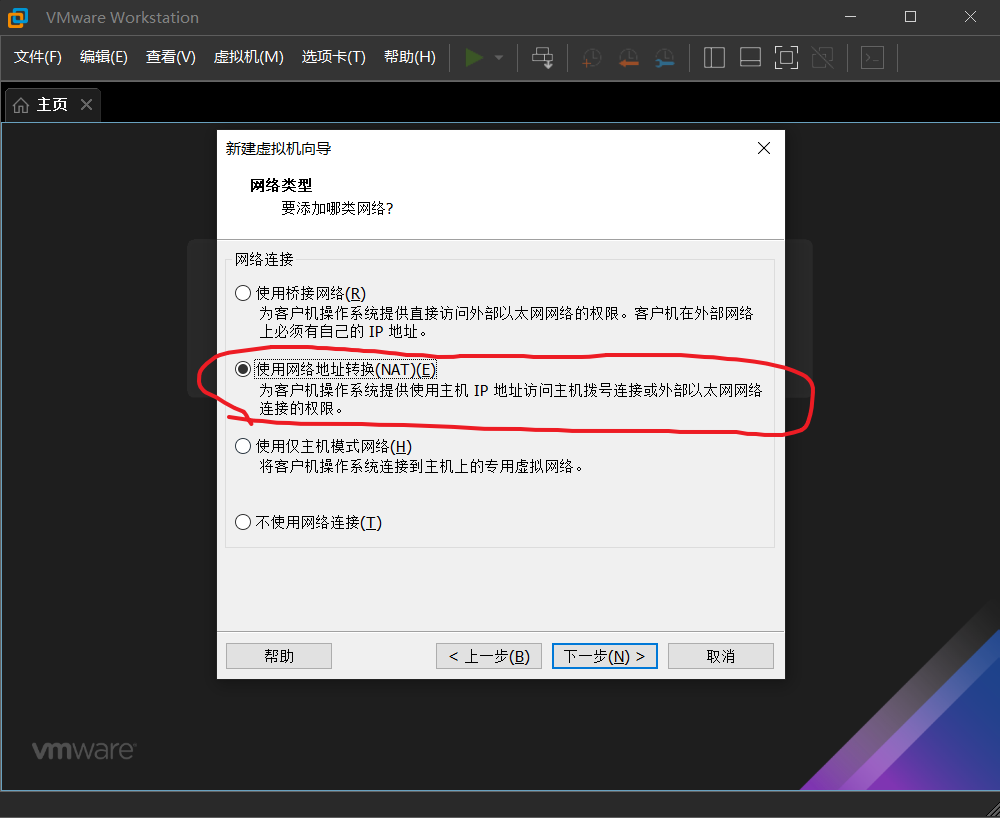Open the 文件(F) menu

(38, 57)
